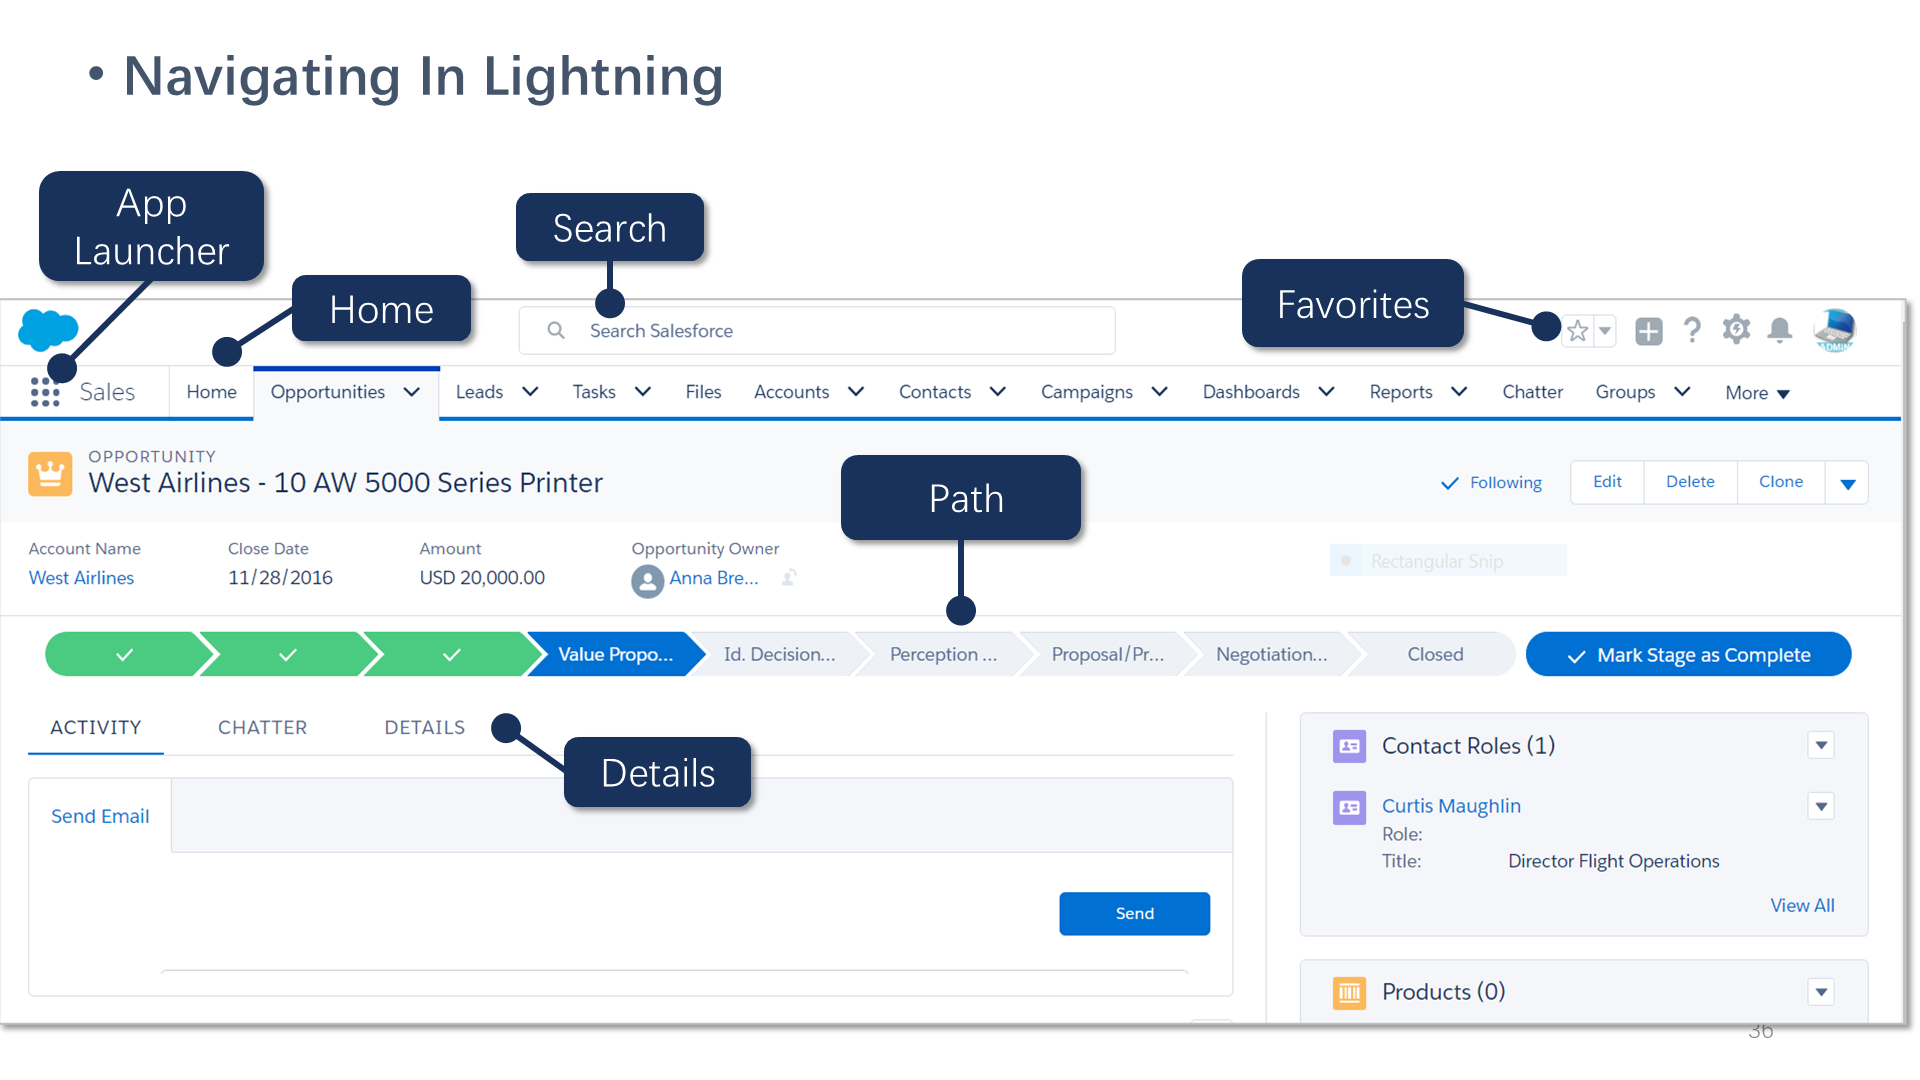The image size is (1920, 1080).
Task: Open the Home tab
Action: (211, 392)
